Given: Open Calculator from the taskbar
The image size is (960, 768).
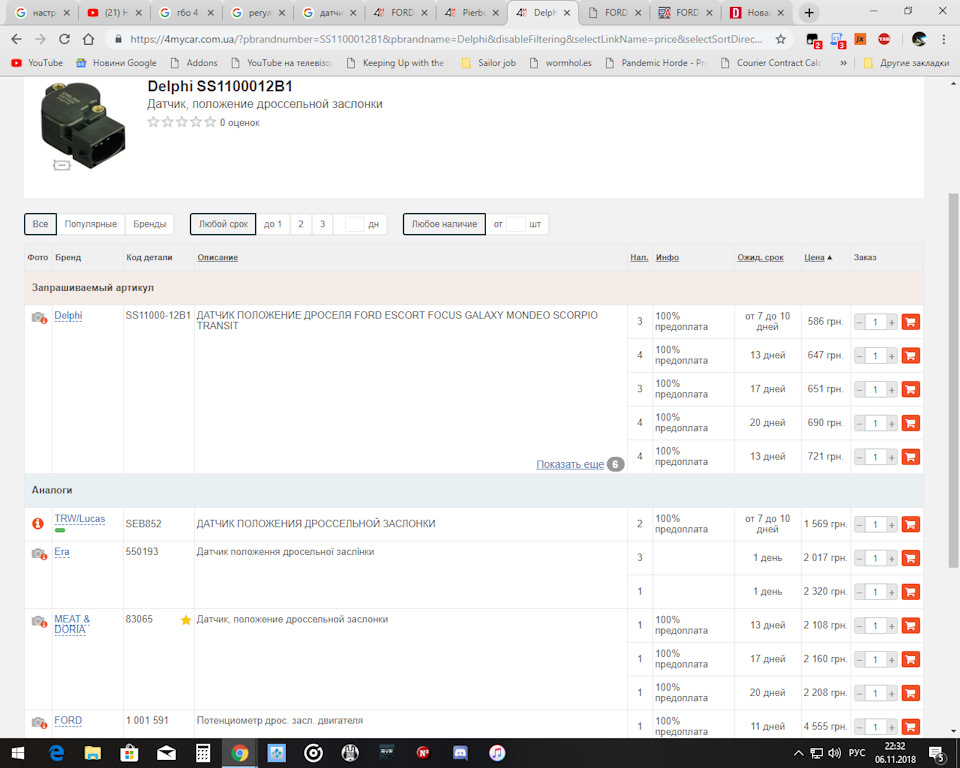Looking at the screenshot, I should tap(203, 753).
